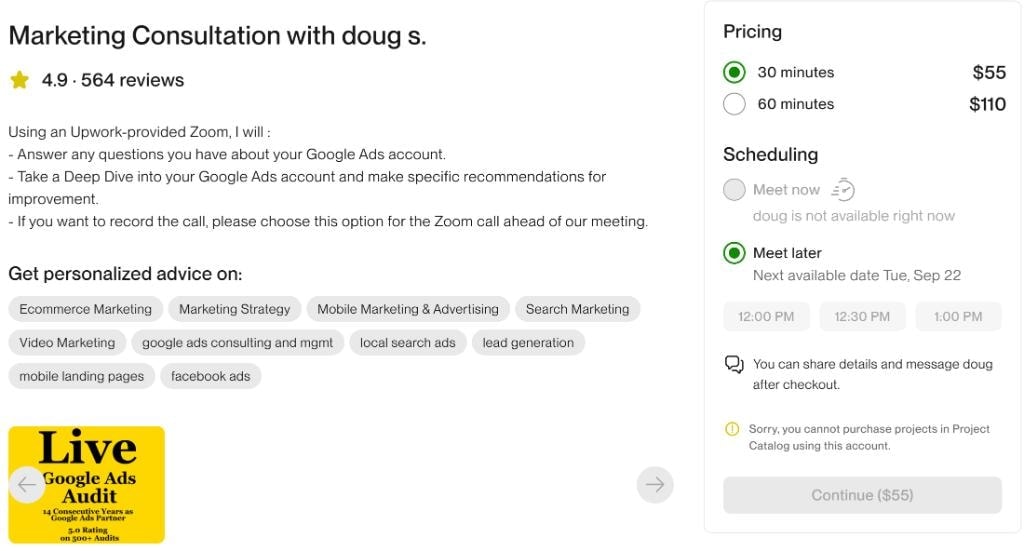Click the Scheduling heading
The height and width of the screenshot is (551, 1024).
pyautogui.click(x=771, y=154)
